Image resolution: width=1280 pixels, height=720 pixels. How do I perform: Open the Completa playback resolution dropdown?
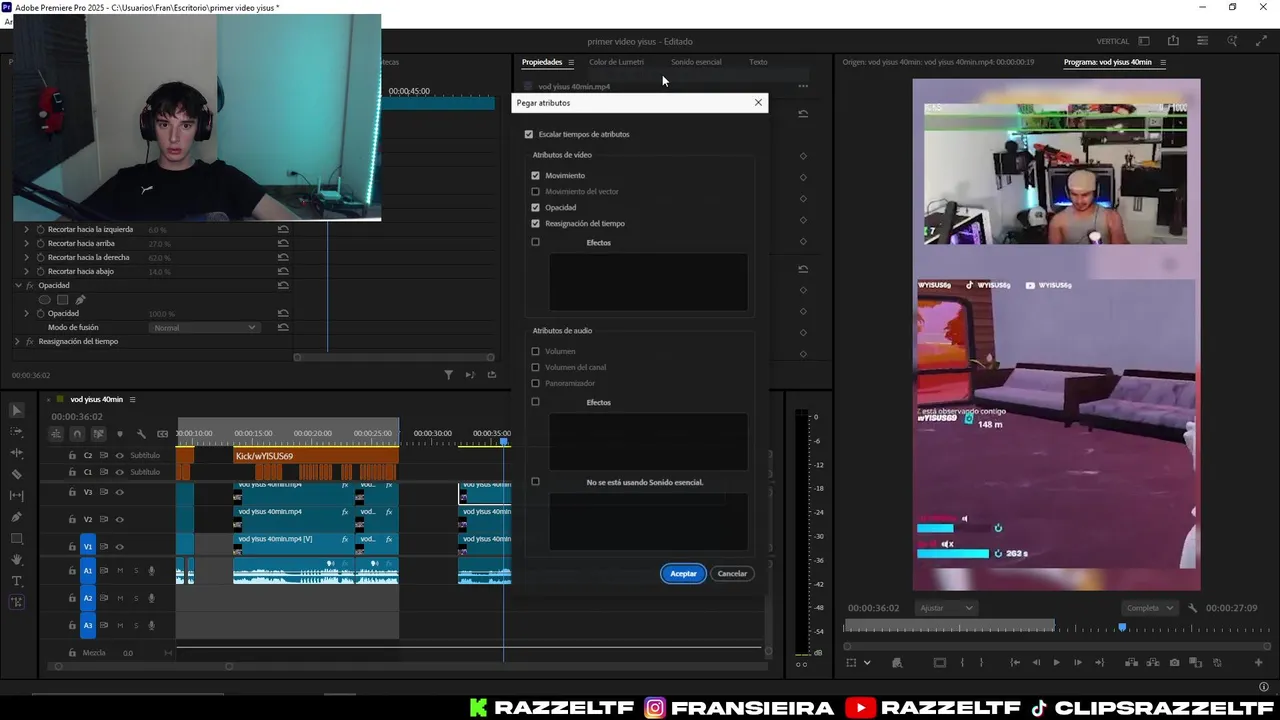coord(1150,608)
